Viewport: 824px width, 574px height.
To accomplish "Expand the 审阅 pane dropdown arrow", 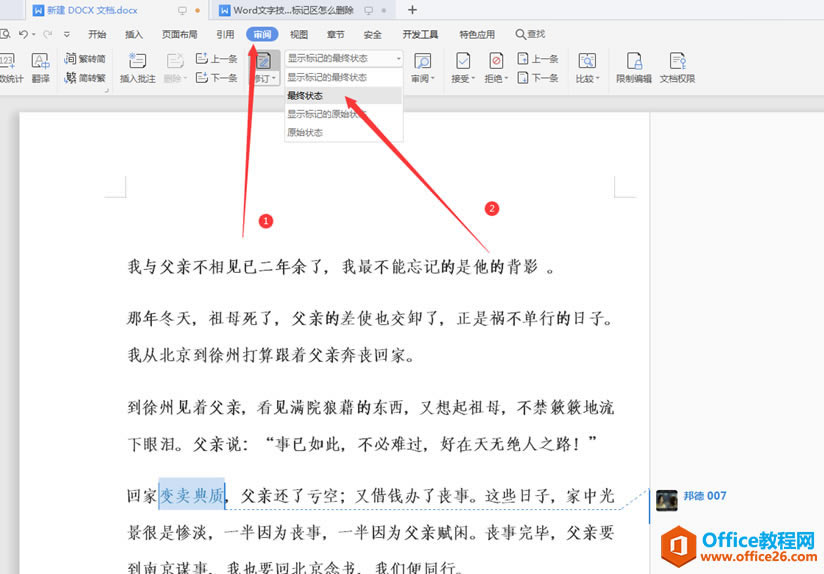I will pos(432,79).
